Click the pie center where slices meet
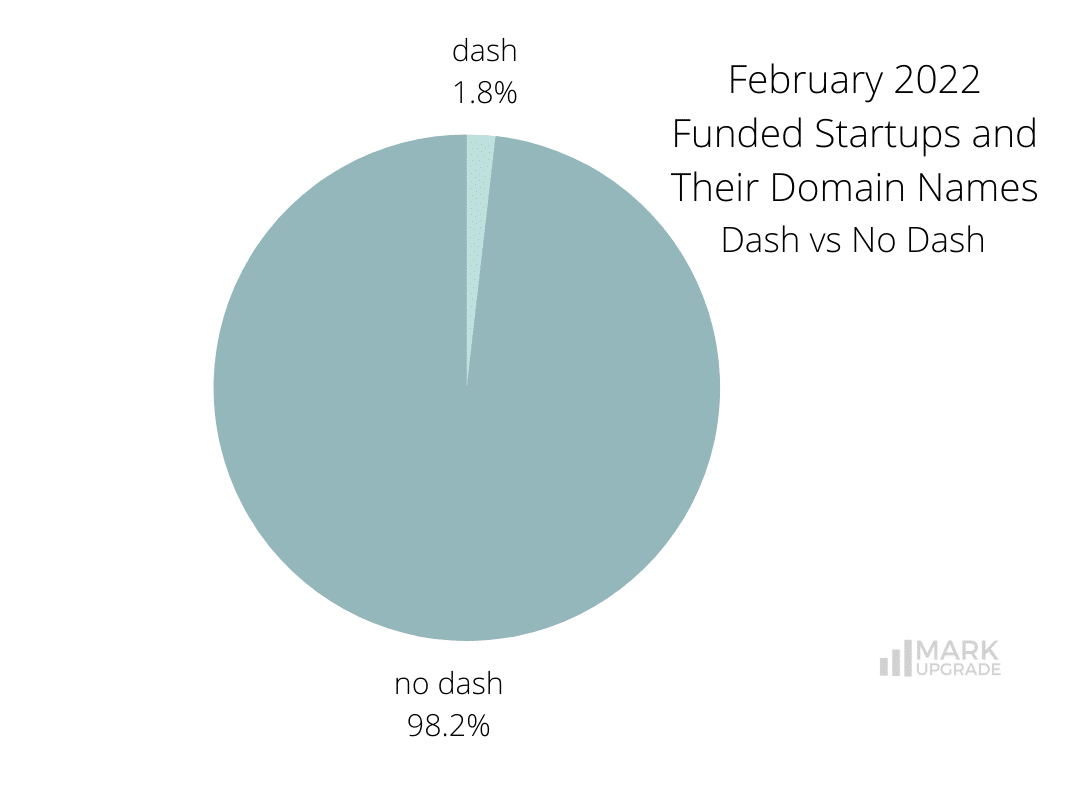This screenshot has width=1080, height=800. 467,387
